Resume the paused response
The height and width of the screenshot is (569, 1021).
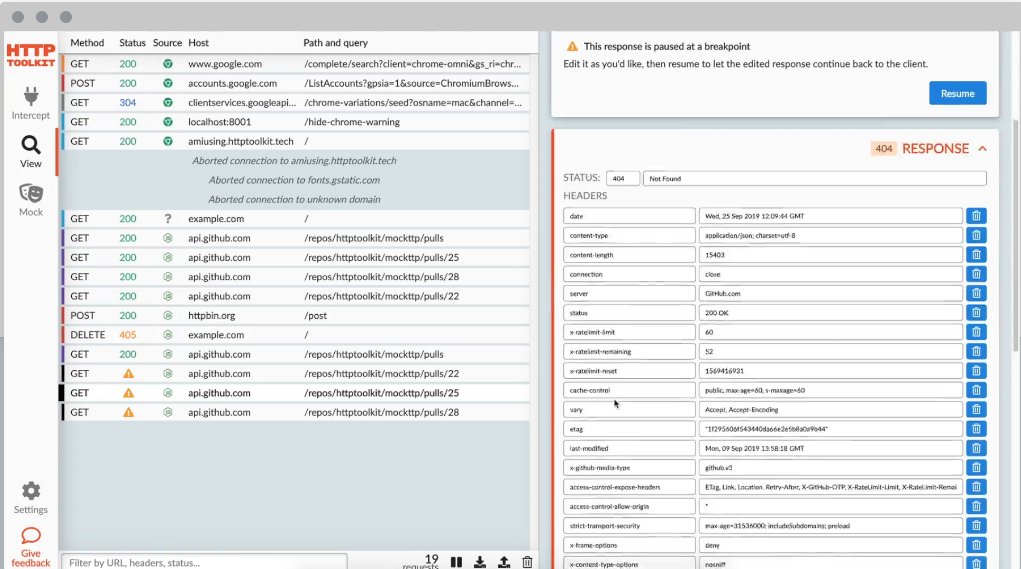pos(957,93)
